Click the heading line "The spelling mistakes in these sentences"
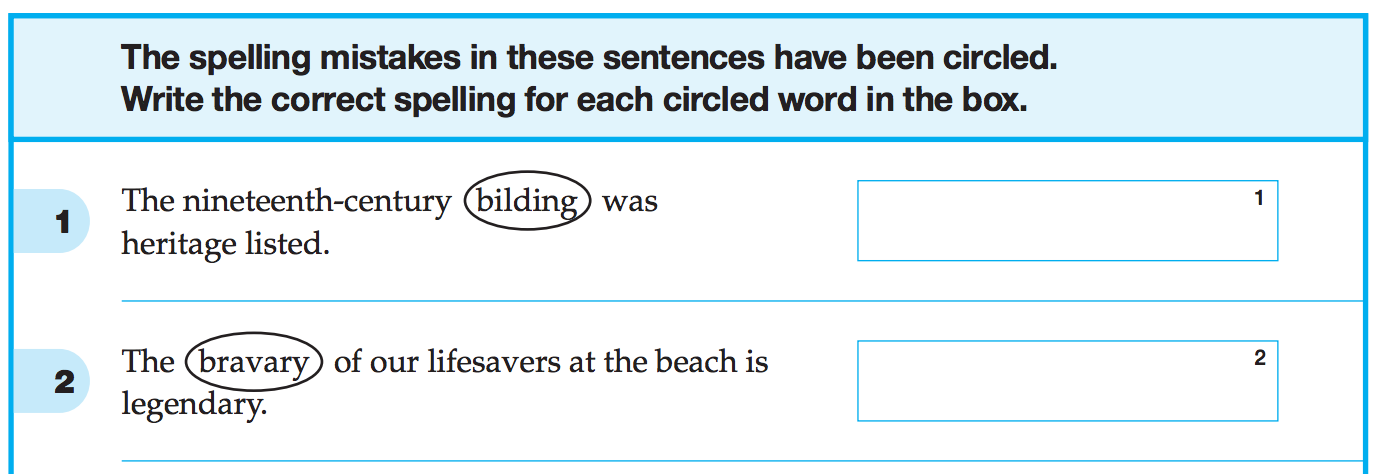Viewport: 1378px width, 474px height. [588, 57]
